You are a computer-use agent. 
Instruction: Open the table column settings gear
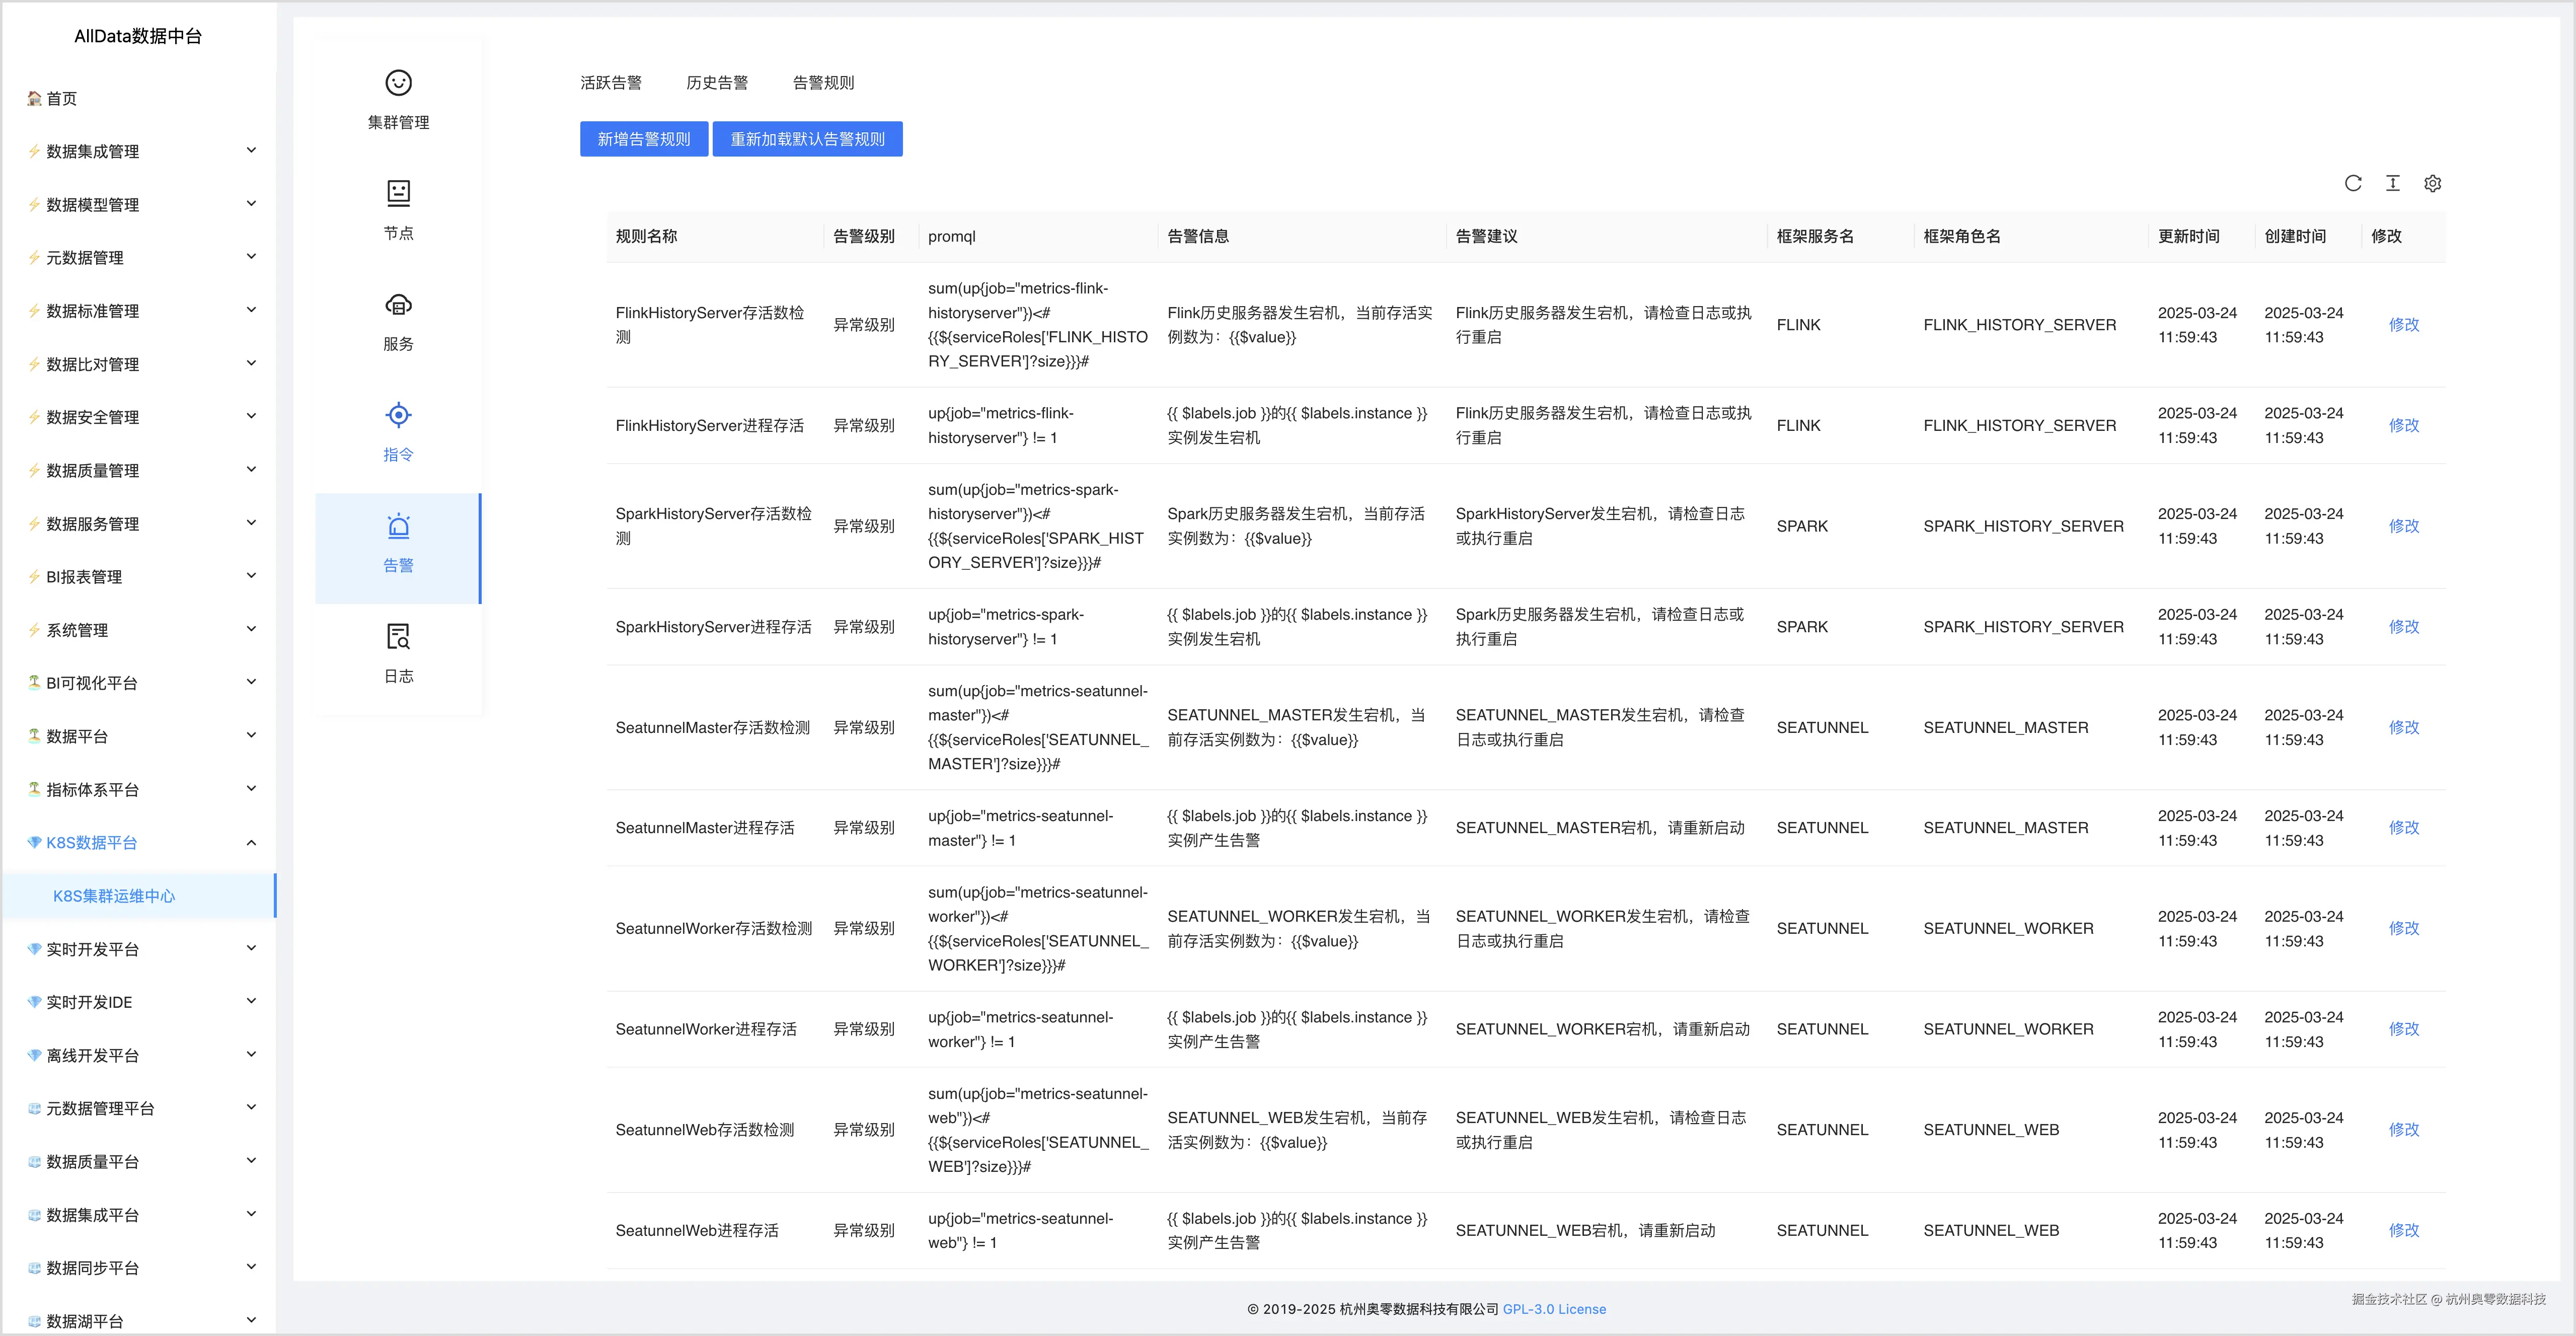[x=2432, y=183]
